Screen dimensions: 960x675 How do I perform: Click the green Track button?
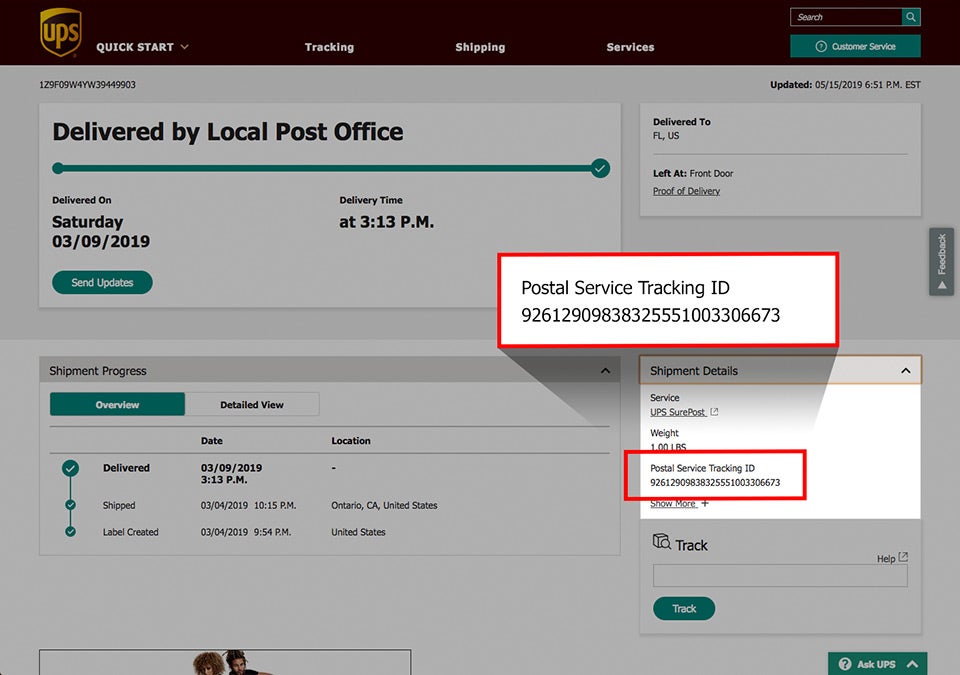(x=684, y=608)
